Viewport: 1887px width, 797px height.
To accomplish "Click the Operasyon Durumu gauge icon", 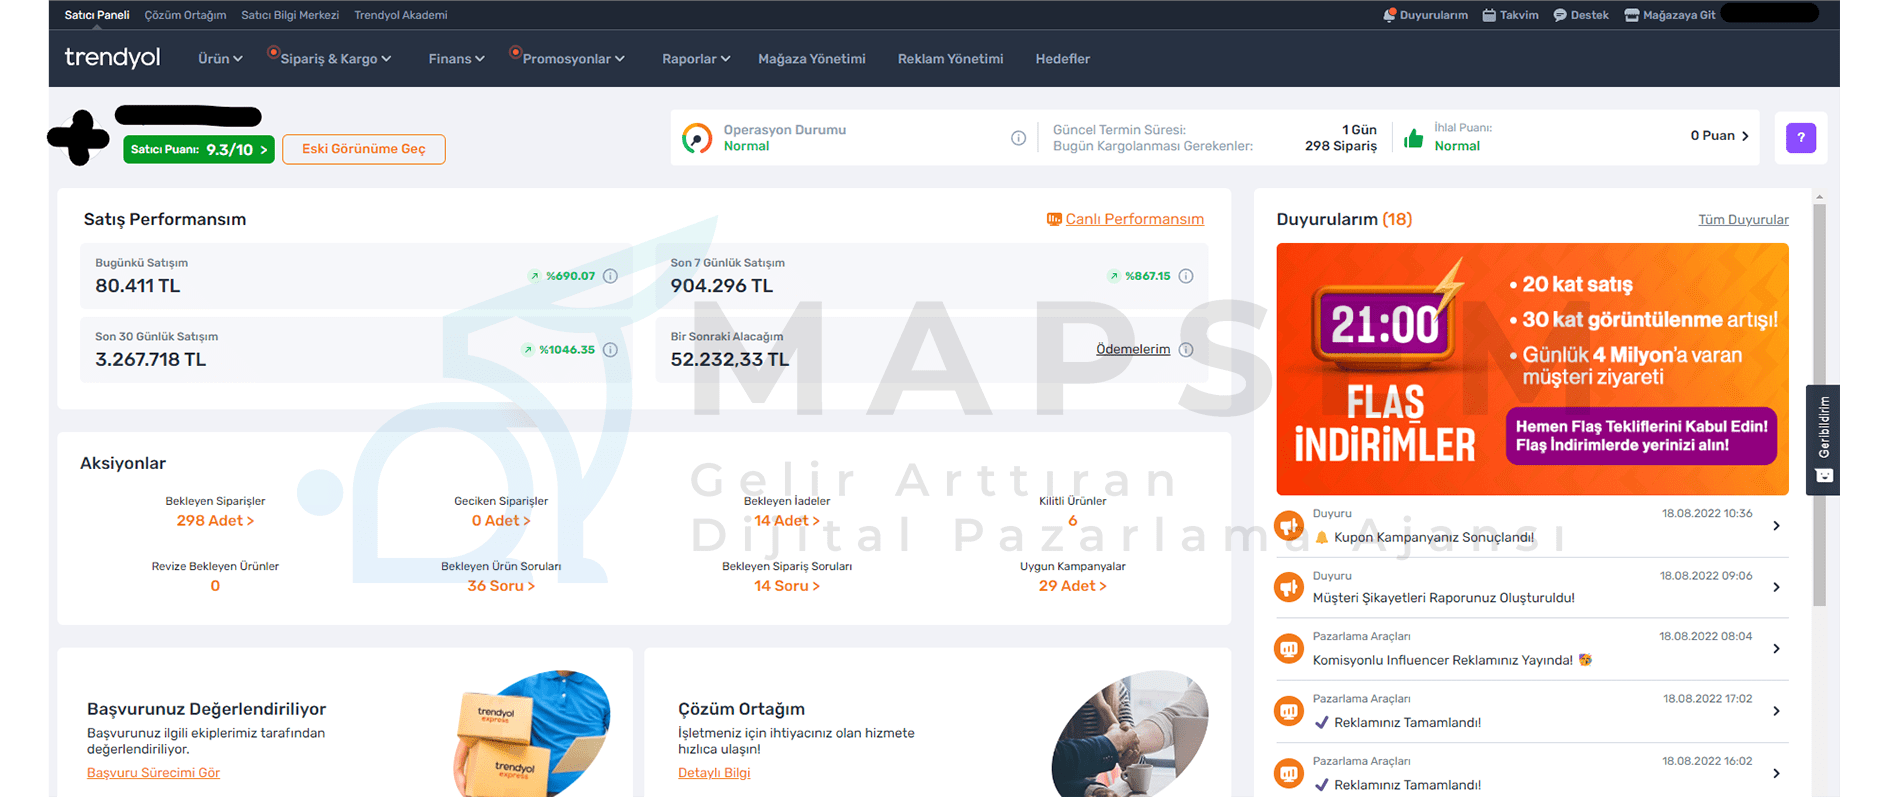I will tap(697, 138).
